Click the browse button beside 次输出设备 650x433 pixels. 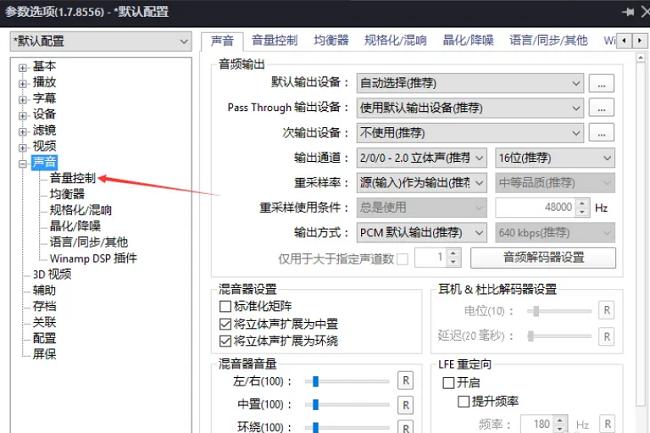pyautogui.click(x=600, y=133)
